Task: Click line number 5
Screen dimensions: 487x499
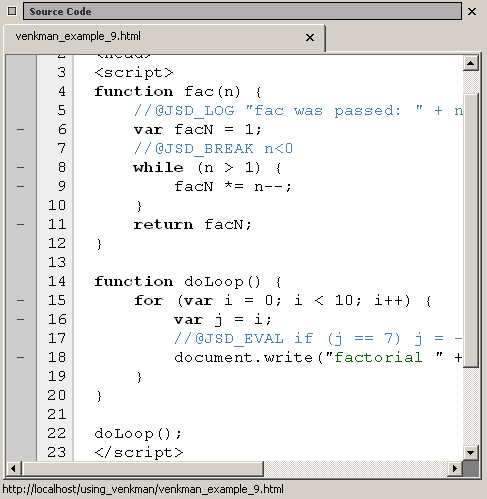Action: pos(62,110)
